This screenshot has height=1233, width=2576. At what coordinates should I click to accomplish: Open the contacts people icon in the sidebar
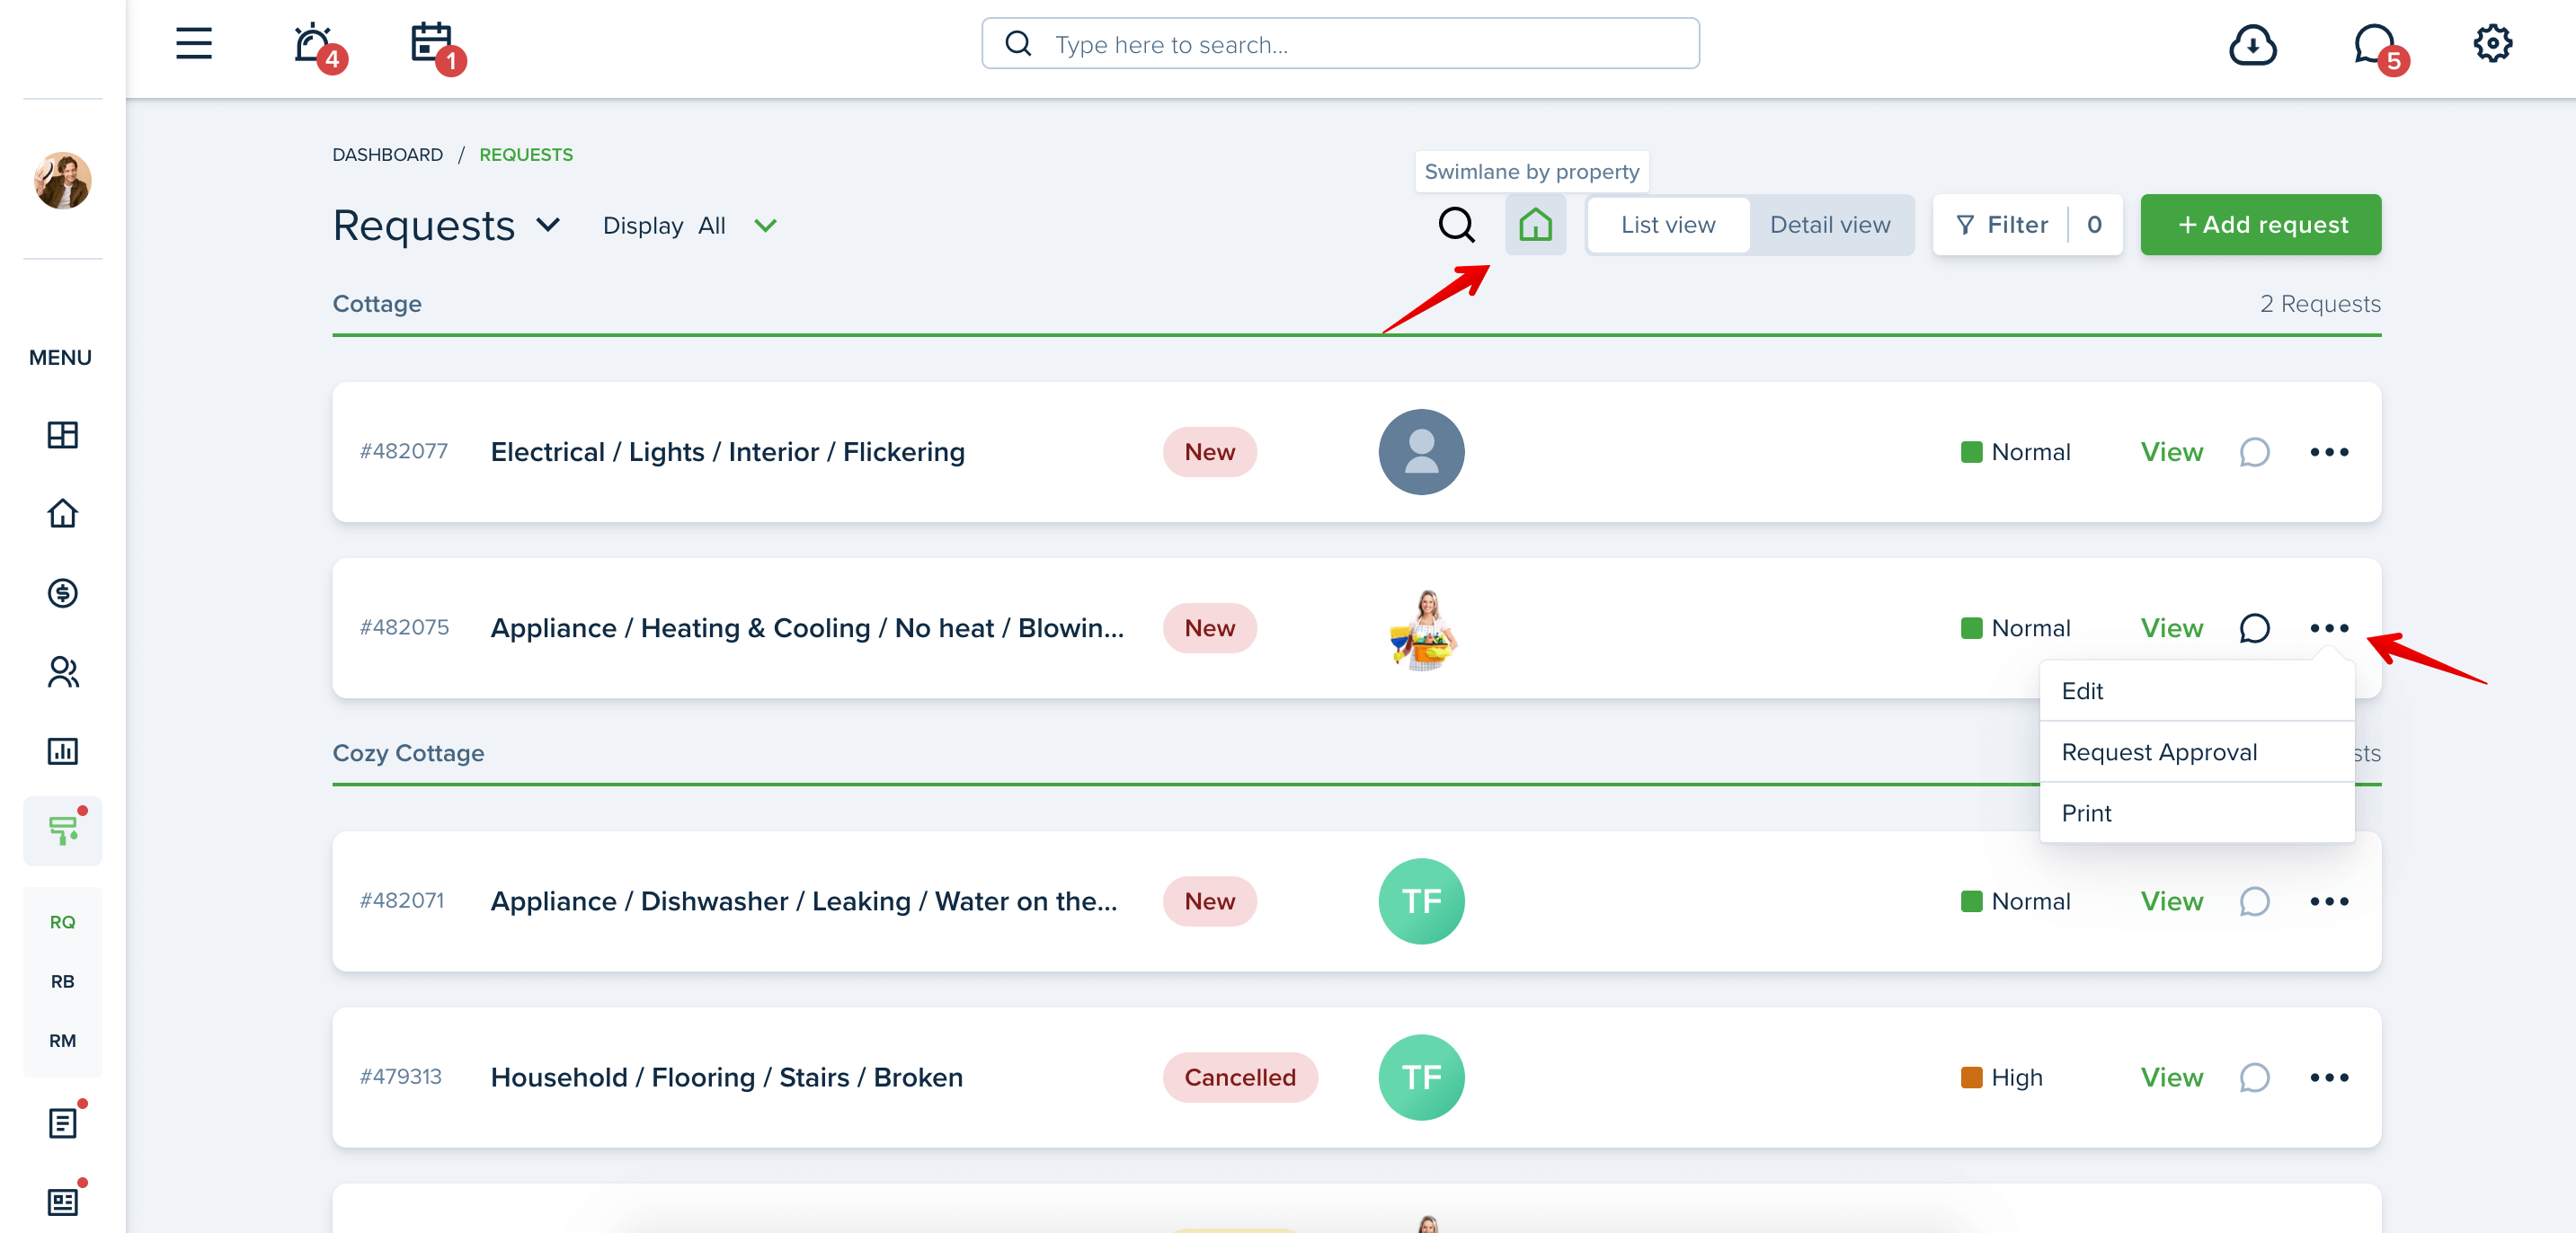[63, 671]
